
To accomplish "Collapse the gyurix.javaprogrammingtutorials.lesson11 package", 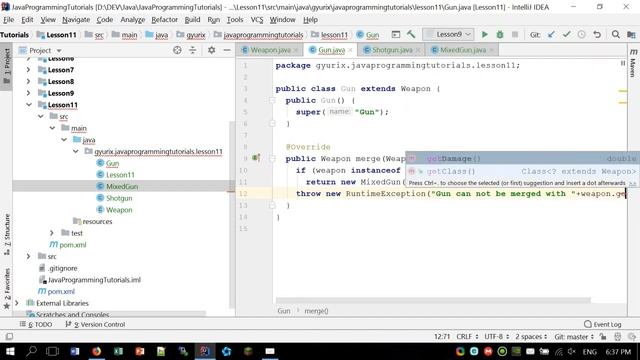I will pyautogui.click(x=76, y=151).
